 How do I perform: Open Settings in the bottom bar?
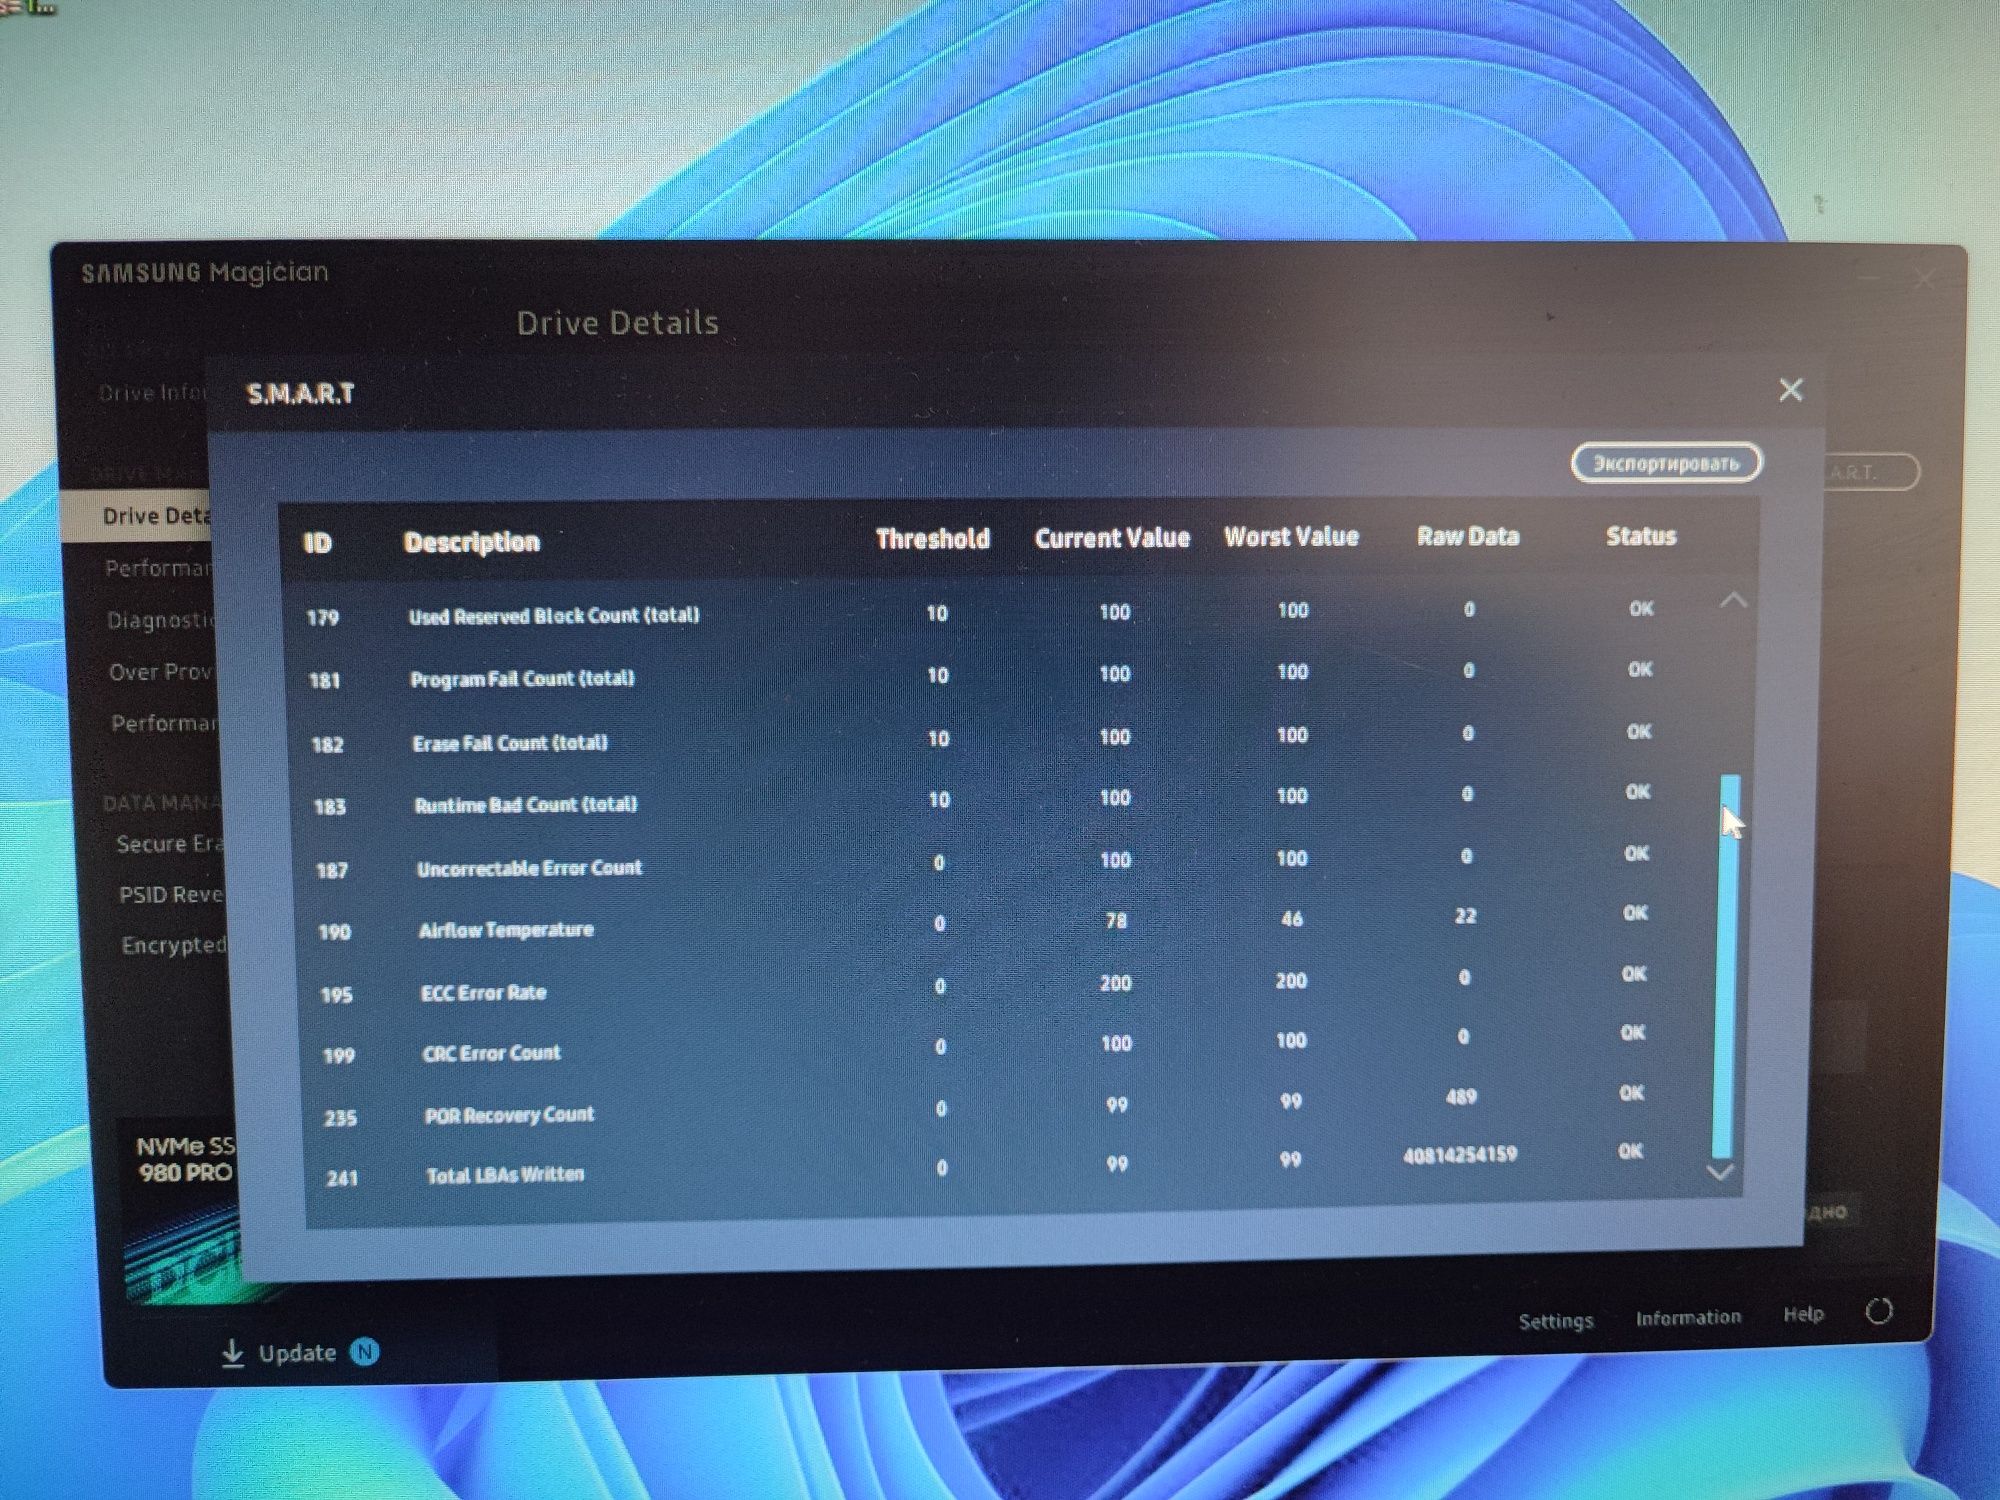(x=1555, y=1321)
